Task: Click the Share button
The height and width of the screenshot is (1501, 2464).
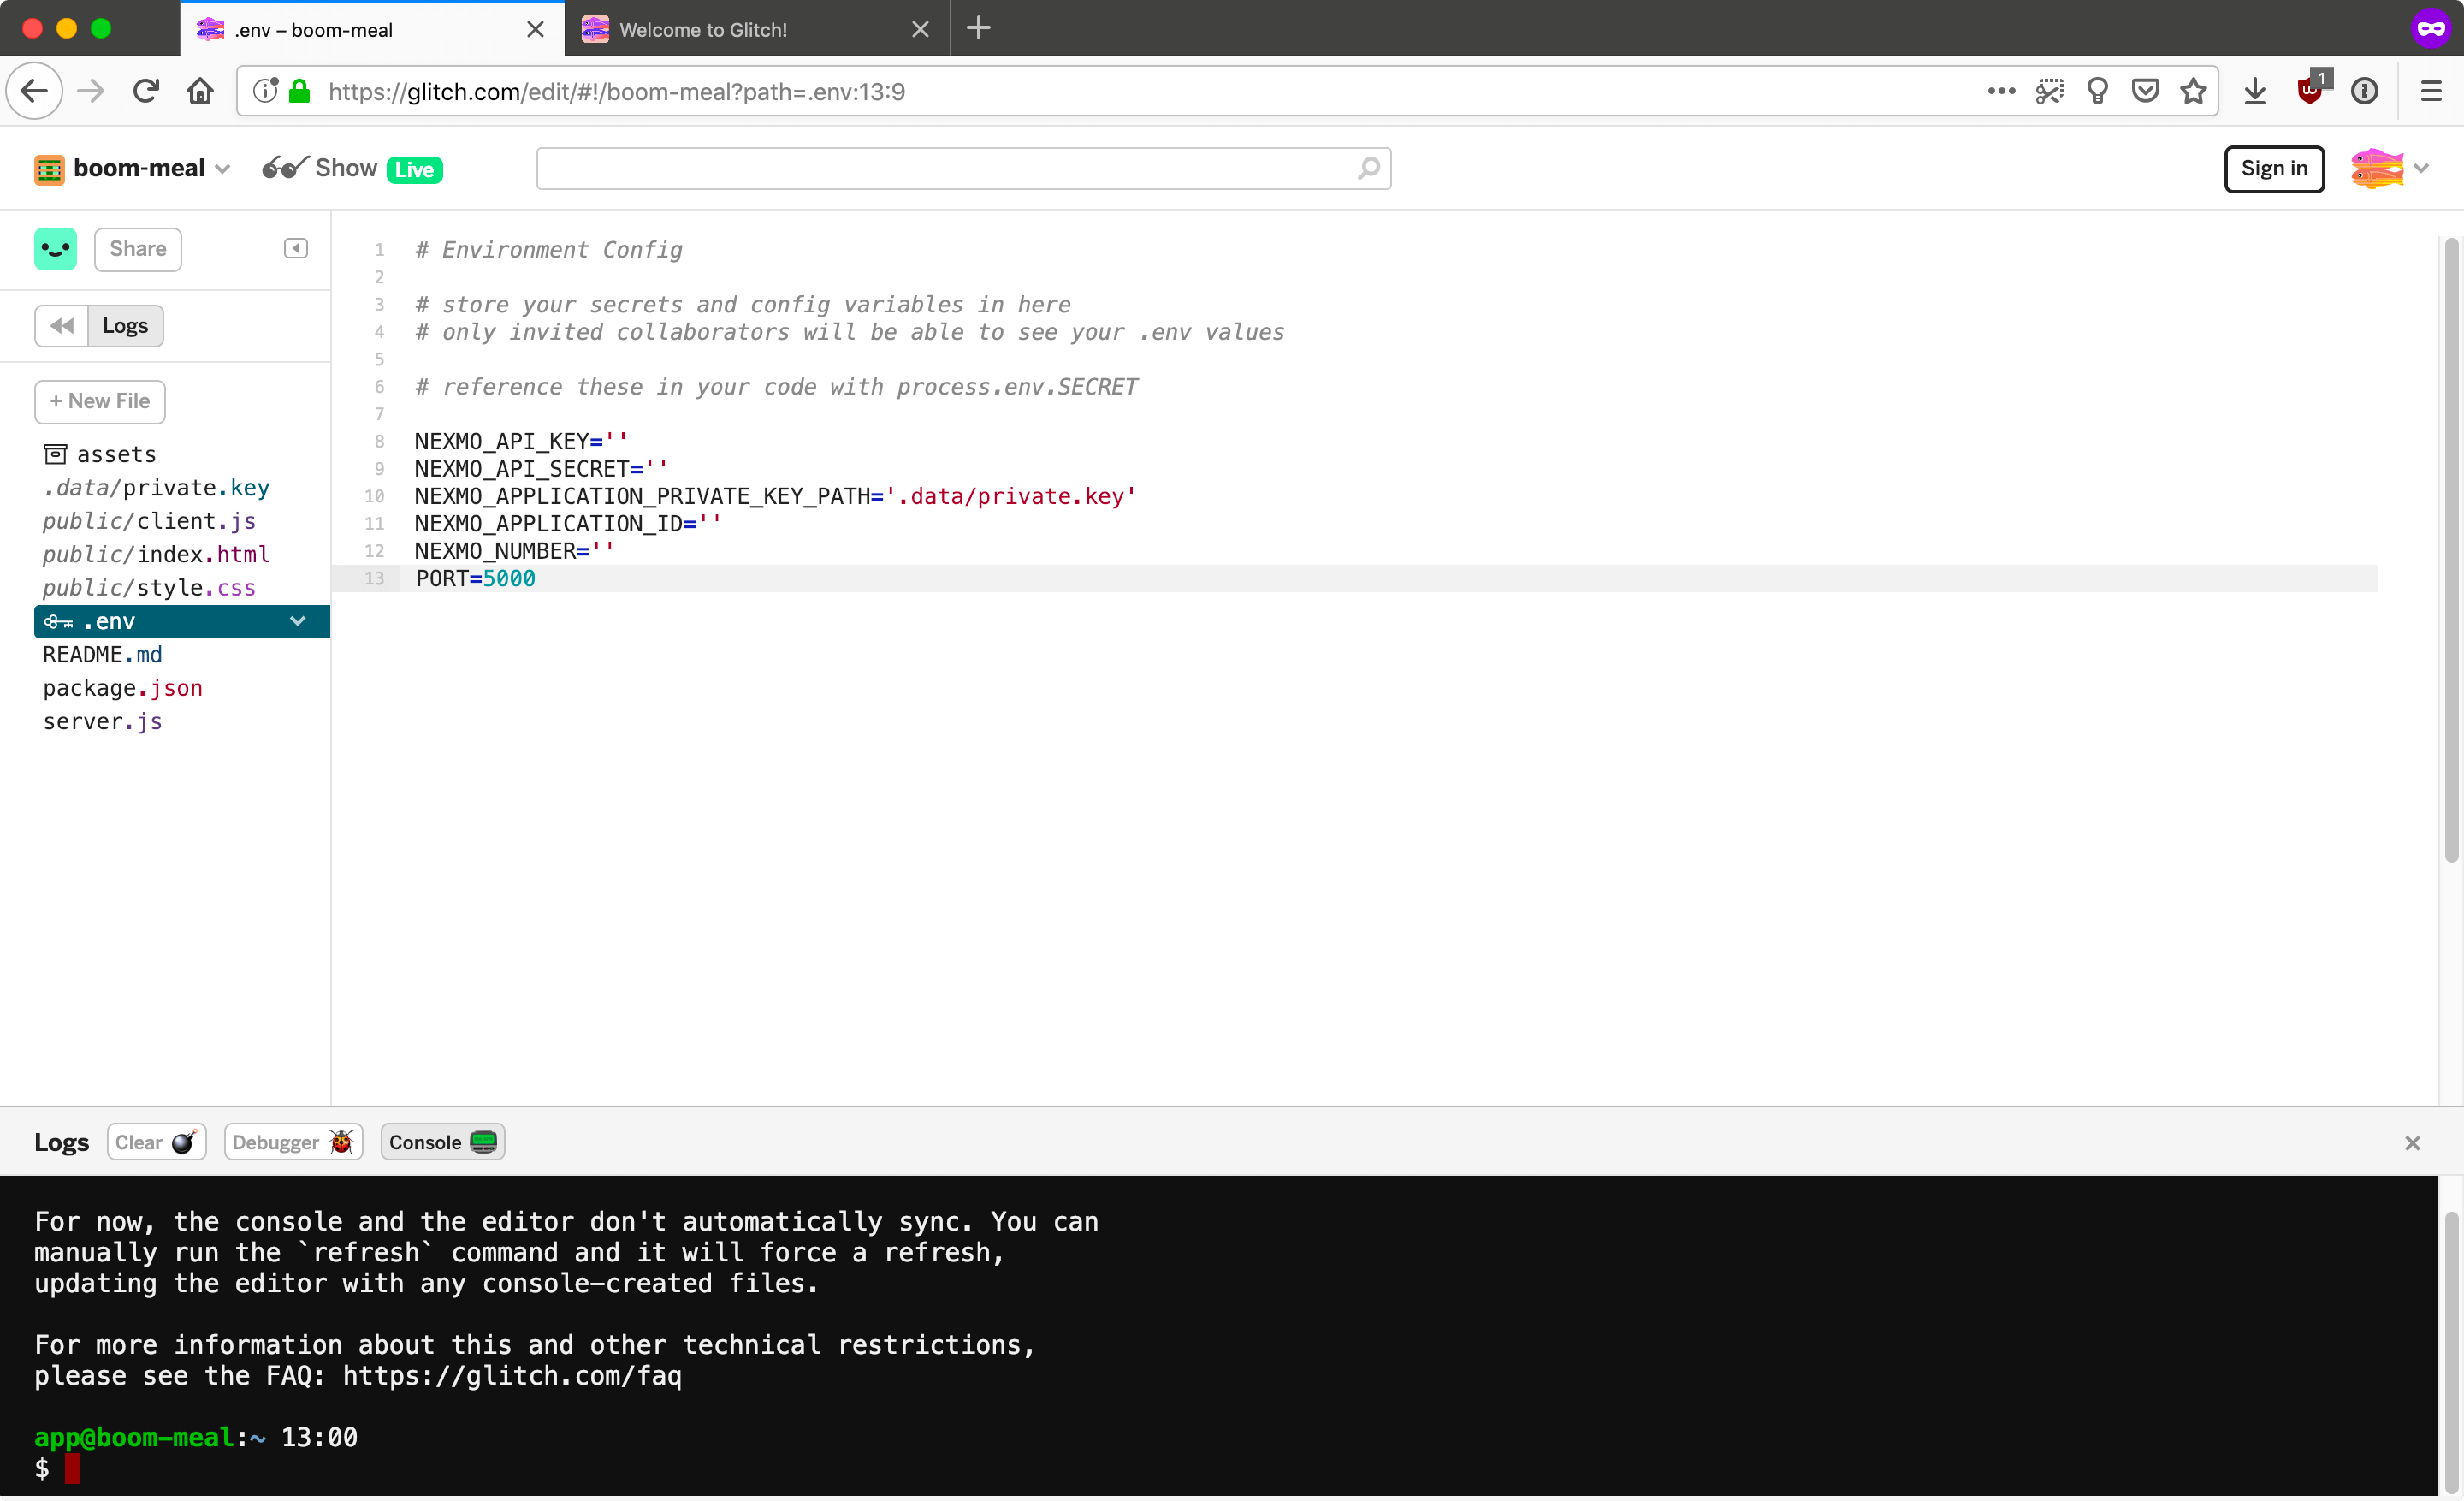Action: point(138,249)
